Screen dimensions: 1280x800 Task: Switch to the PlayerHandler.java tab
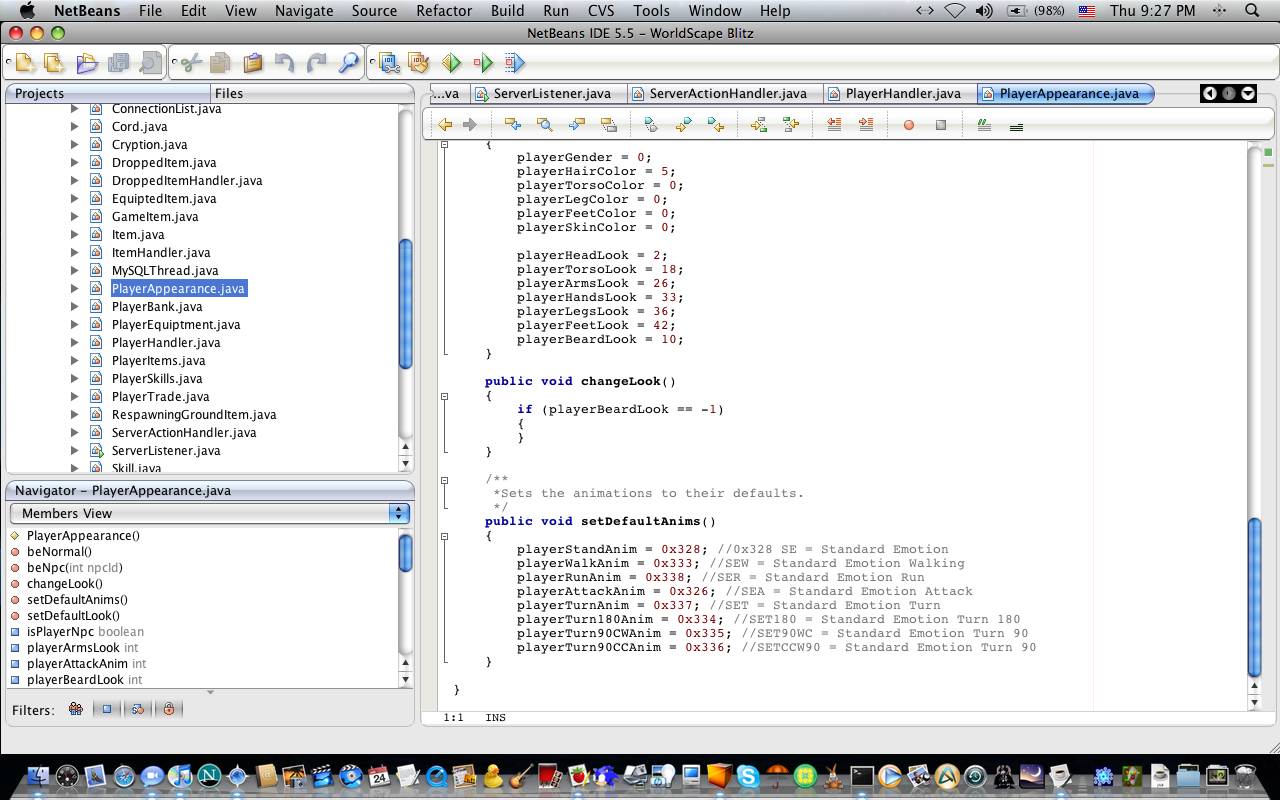(901, 93)
